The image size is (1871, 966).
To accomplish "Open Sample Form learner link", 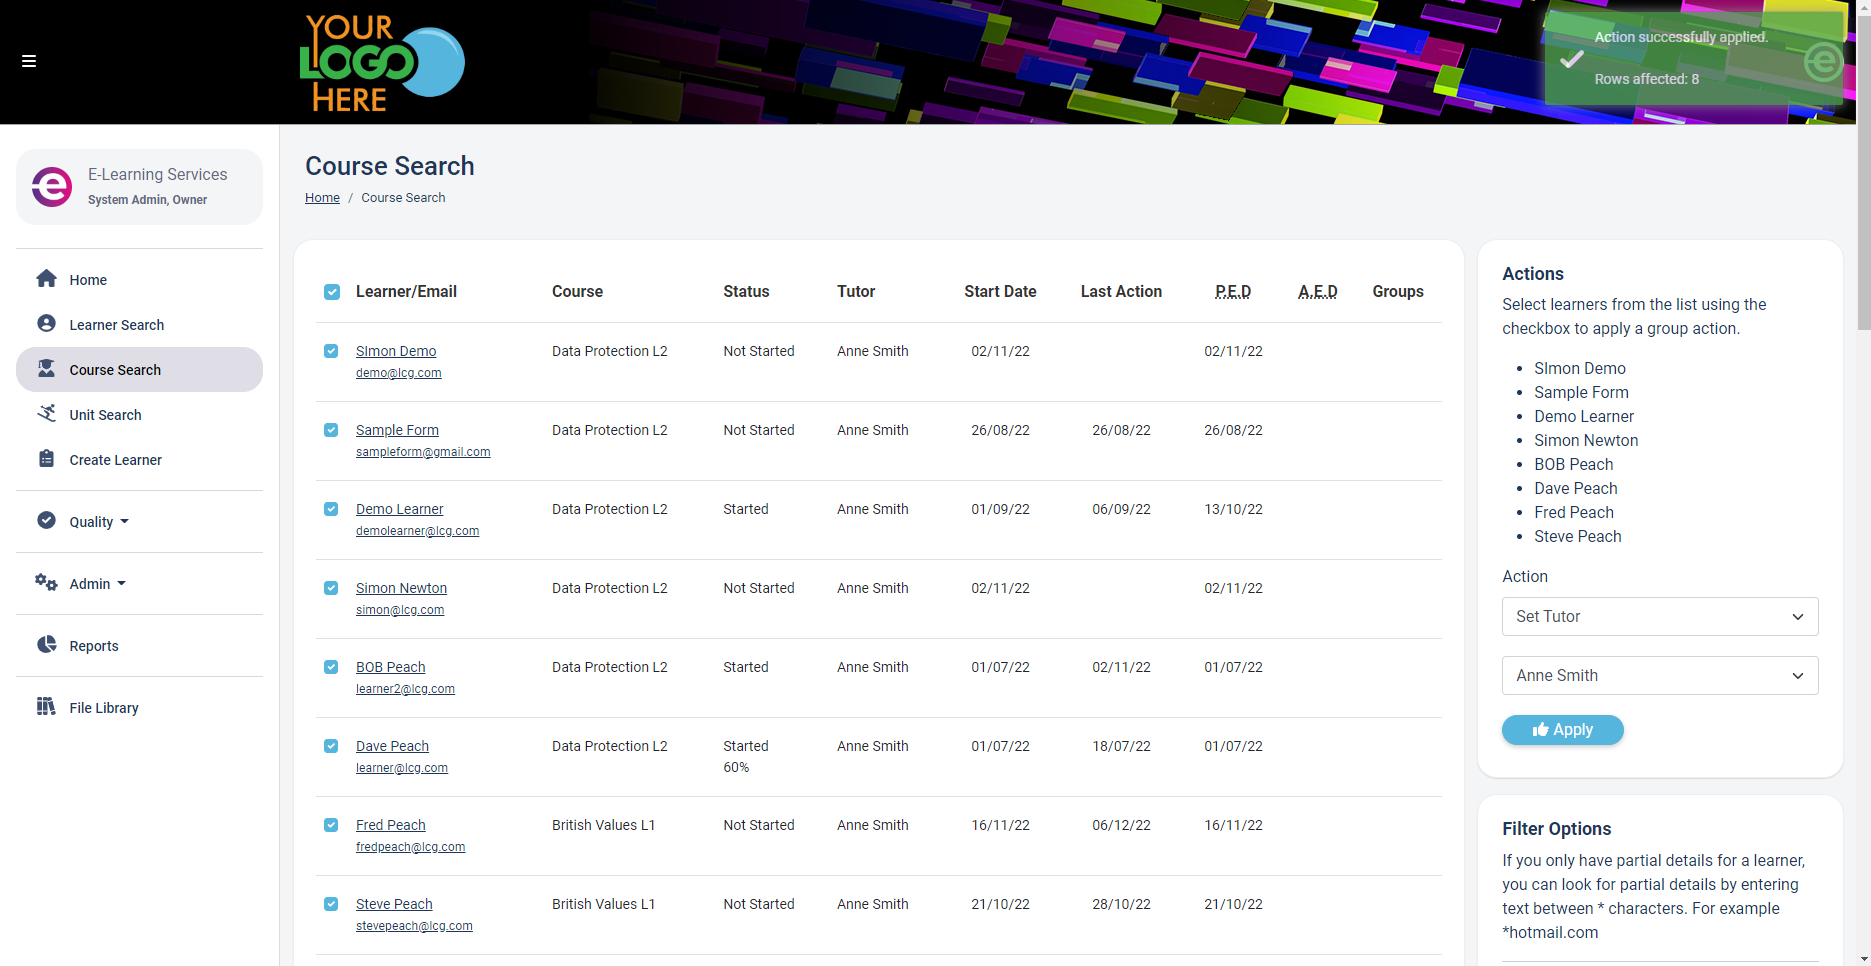I will click(x=397, y=430).
